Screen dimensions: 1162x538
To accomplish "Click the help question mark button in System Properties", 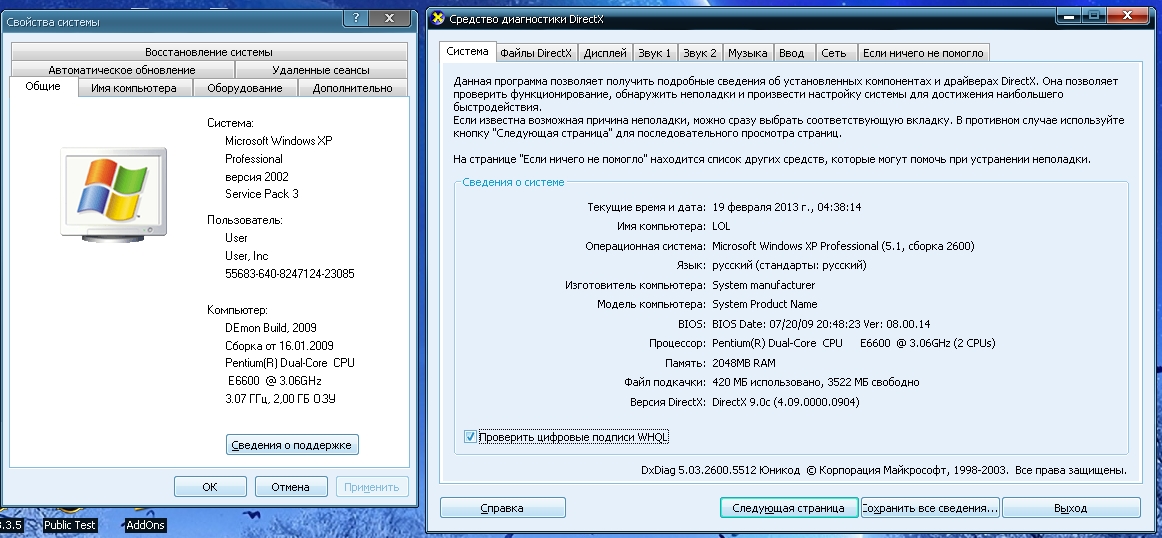I will tap(356, 19).
